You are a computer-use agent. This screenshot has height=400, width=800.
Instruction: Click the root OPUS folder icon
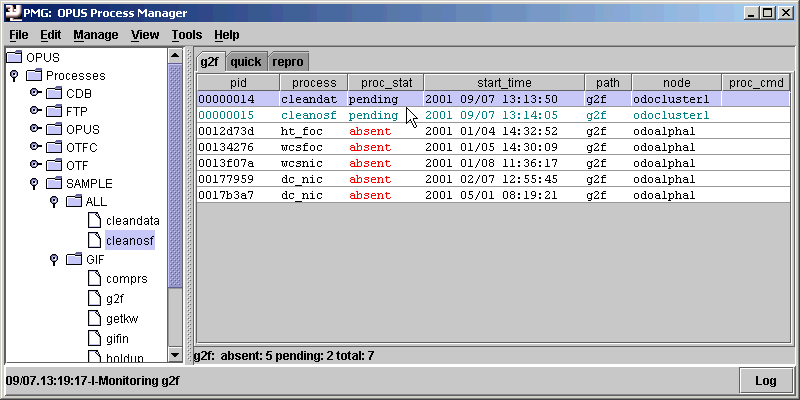pos(16,57)
